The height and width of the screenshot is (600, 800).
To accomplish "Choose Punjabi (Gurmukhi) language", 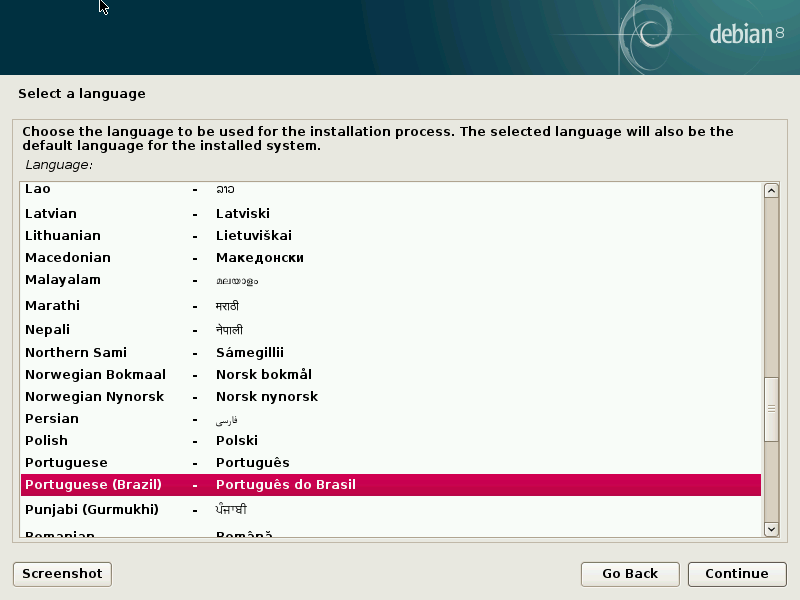I will [390, 509].
